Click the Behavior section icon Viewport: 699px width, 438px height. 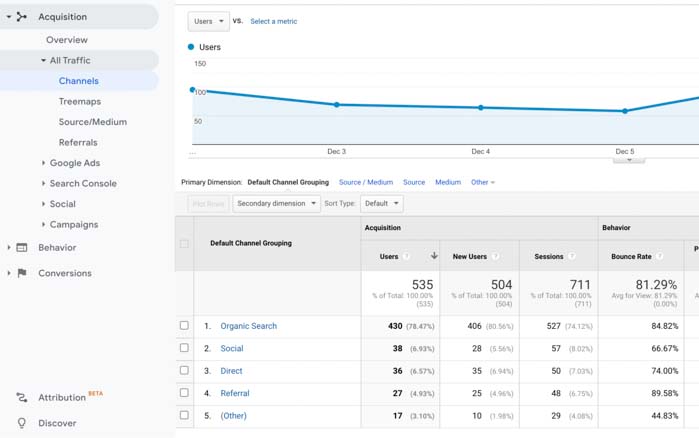21,248
